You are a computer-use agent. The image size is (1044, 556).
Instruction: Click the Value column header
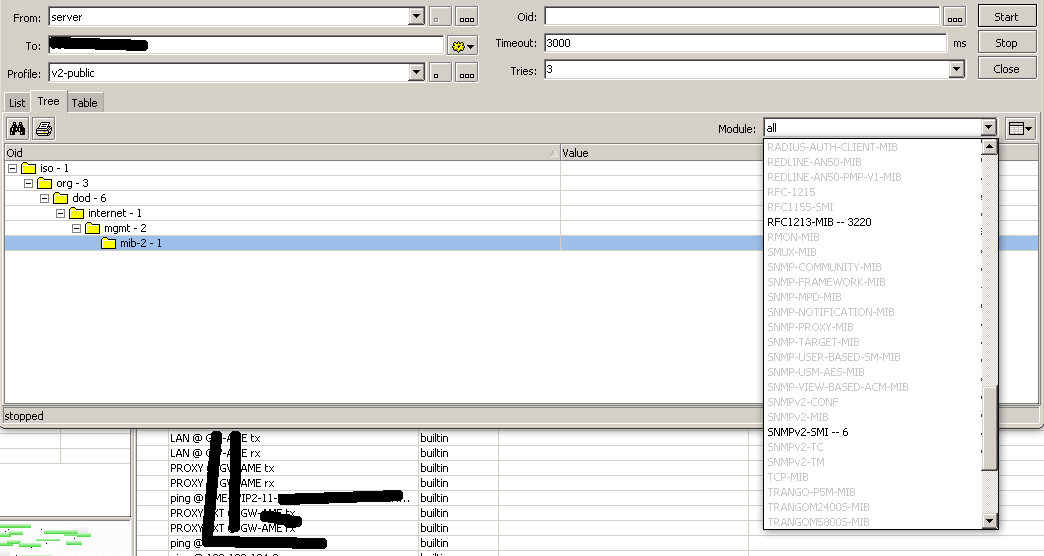click(661, 152)
